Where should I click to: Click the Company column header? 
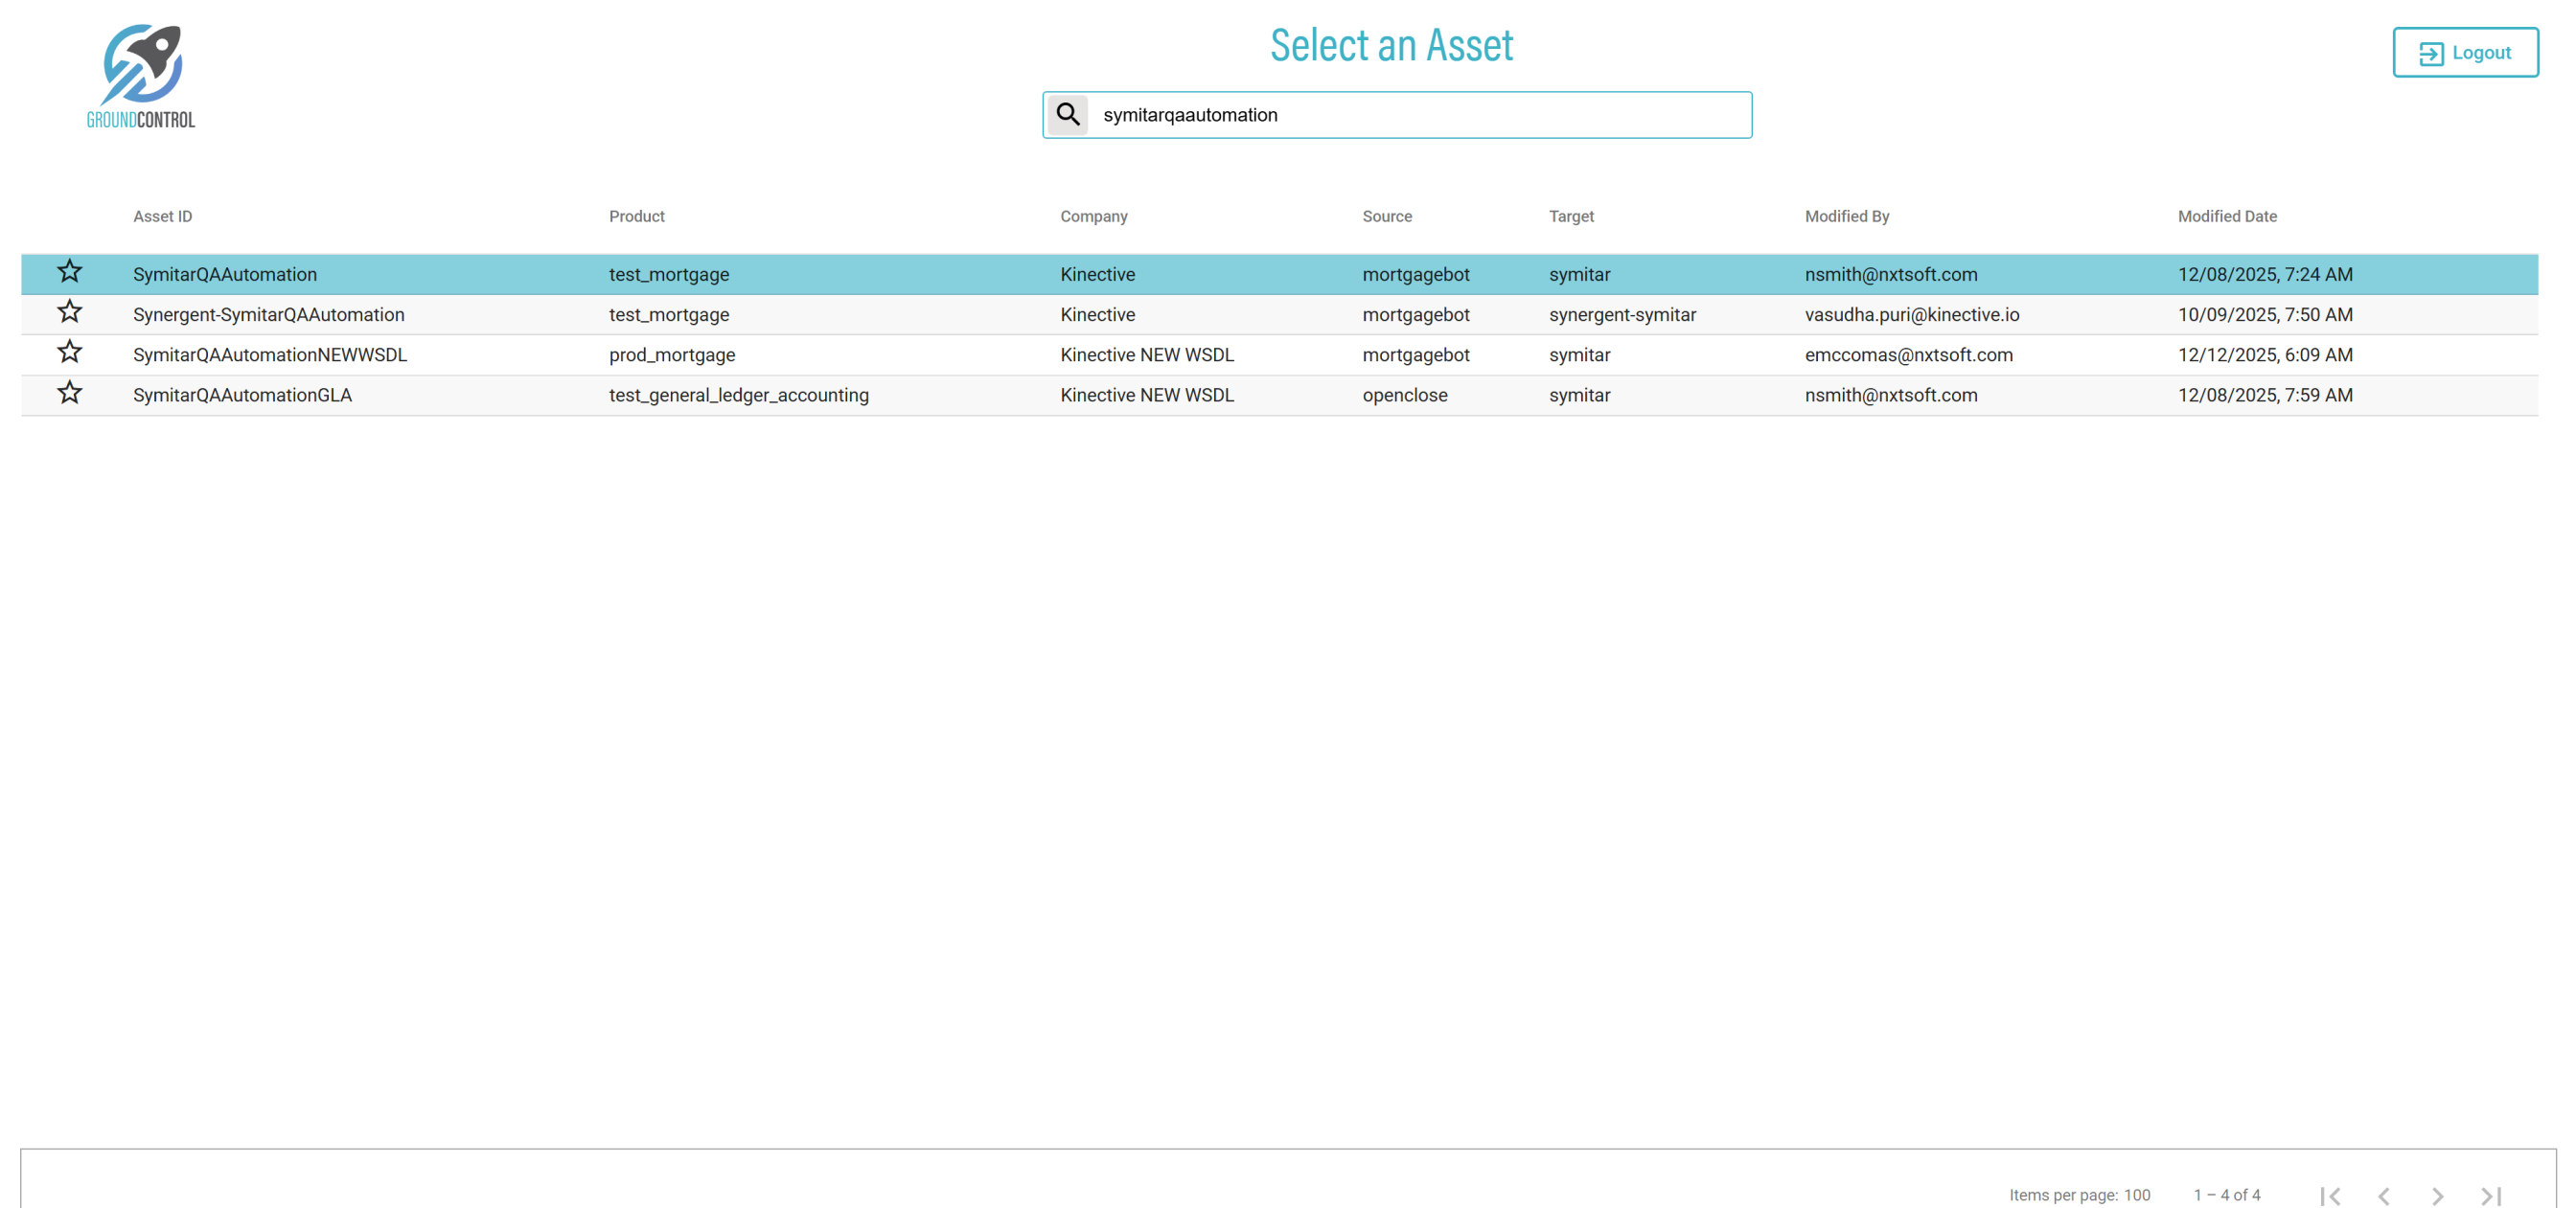tap(1093, 216)
